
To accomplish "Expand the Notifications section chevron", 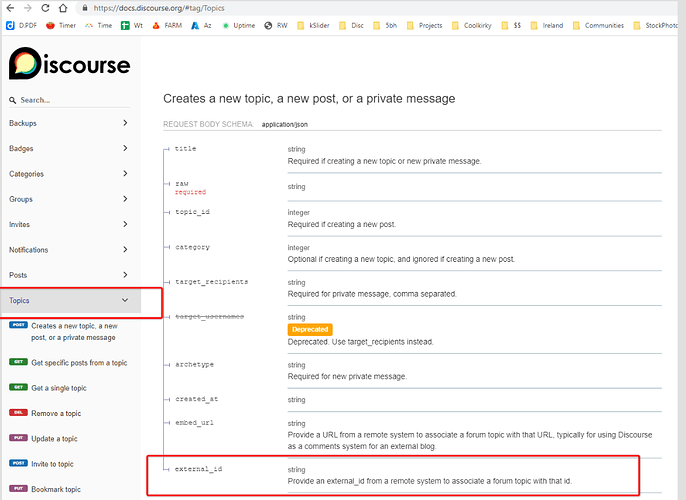I will point(125,250).
